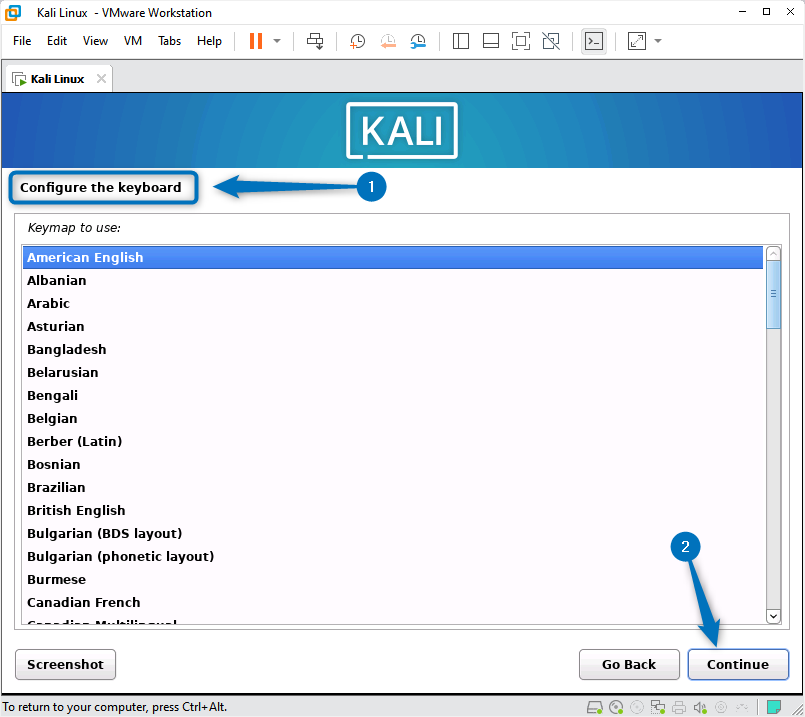This screenshot has width=805, height=717.
Task: Take a snapshot of the virtual machine
Action: tap(357, 41)
